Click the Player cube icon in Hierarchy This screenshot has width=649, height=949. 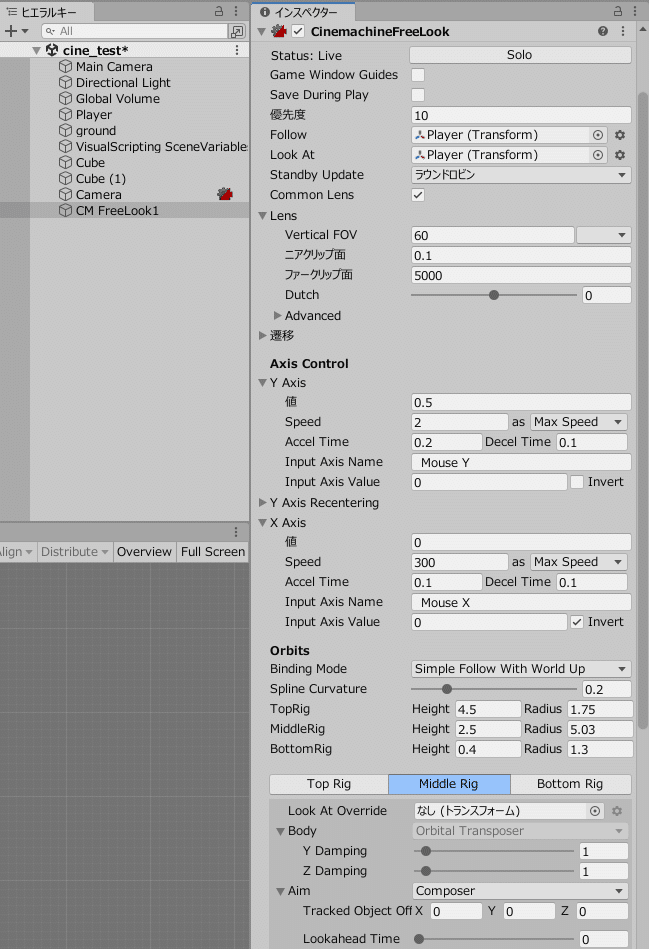click(x=65, y=114)
